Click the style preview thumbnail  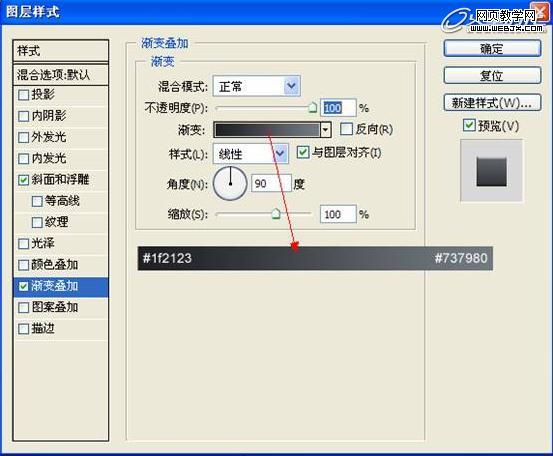[491, 171]
